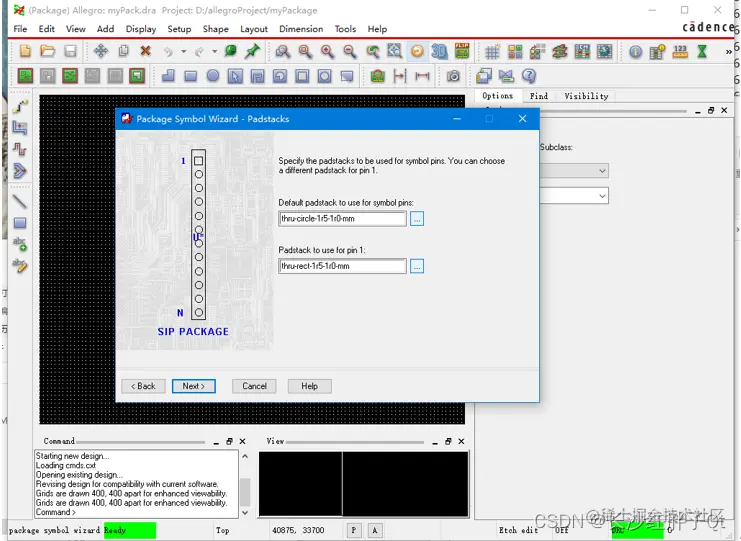741x541 pixels.
Task: Select the rectangle shape add icon
Action: (x=190, y=76)
